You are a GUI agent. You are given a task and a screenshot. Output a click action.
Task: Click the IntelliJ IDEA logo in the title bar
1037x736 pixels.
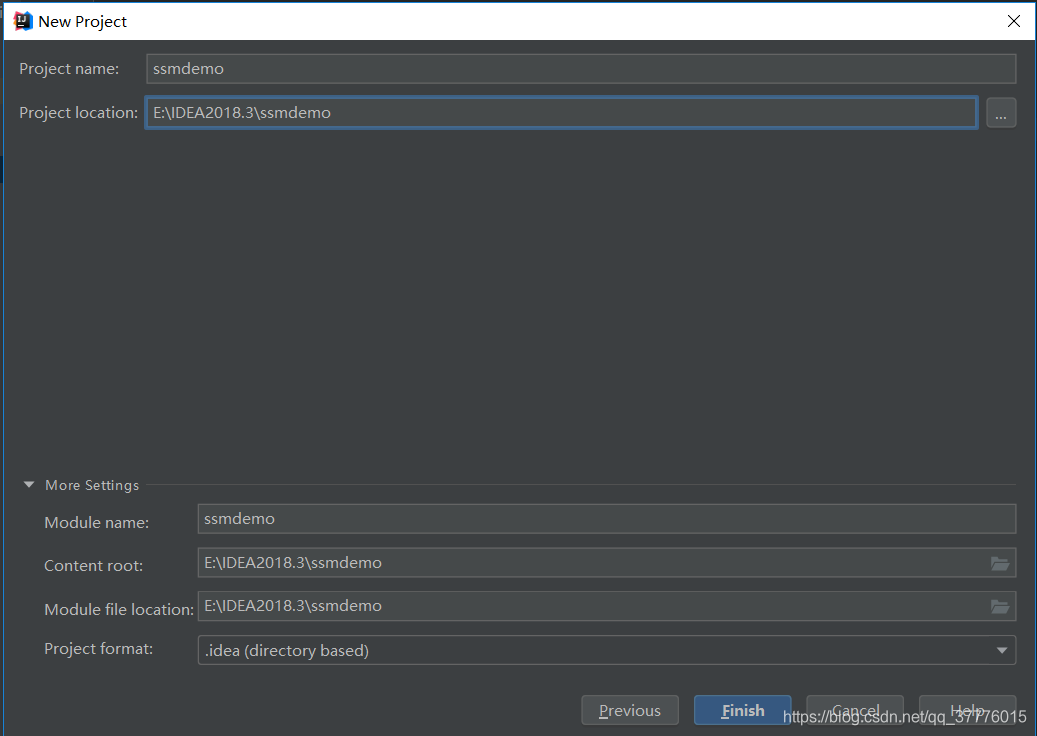tap(23, 21)
